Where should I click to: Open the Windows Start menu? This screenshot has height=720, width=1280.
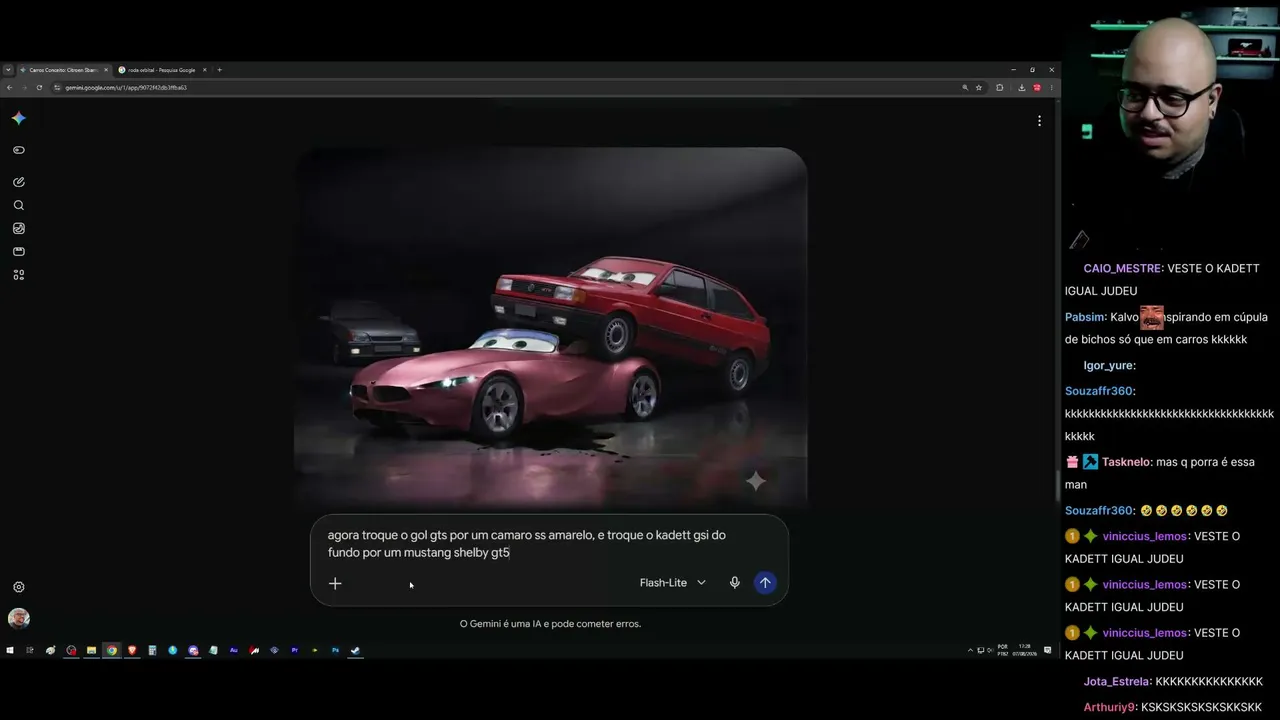click(10, 650)
